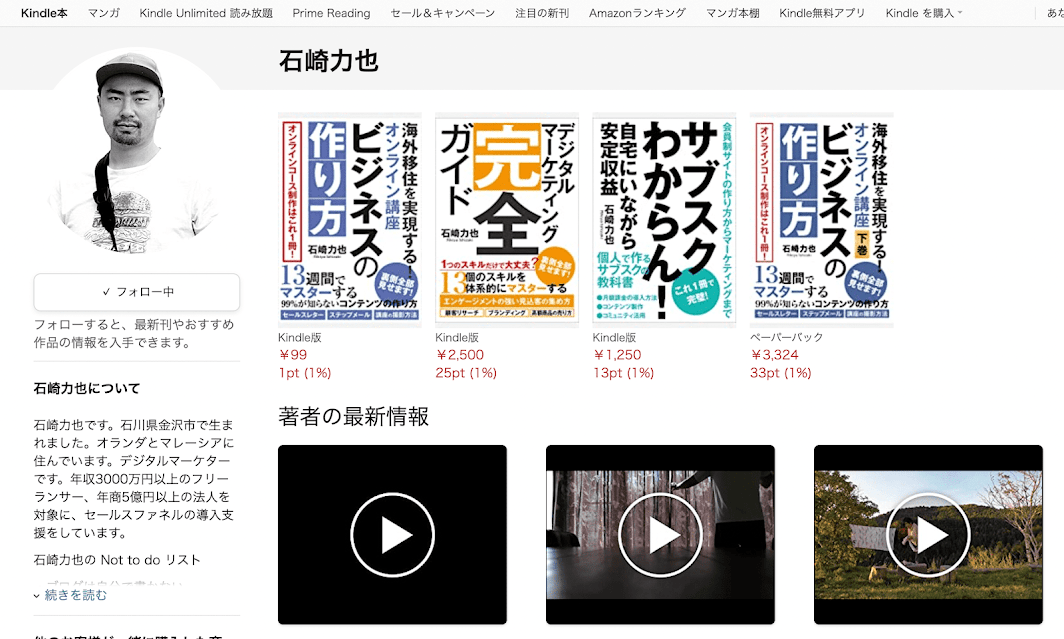Click the ¥1,250 price
This screenshot has width=1064, height=639.
coord(618,355)
